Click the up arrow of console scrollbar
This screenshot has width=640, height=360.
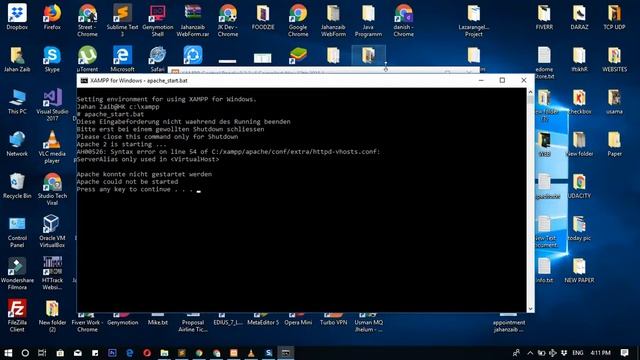[530, 92]
